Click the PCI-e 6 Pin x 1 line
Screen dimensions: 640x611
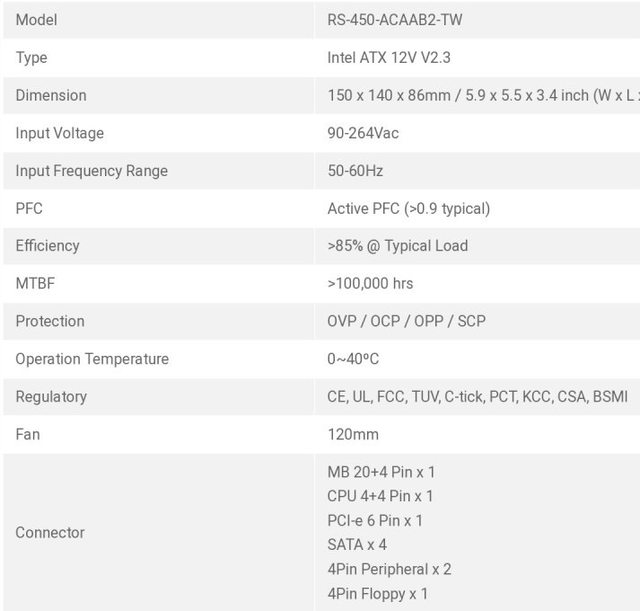375,521
